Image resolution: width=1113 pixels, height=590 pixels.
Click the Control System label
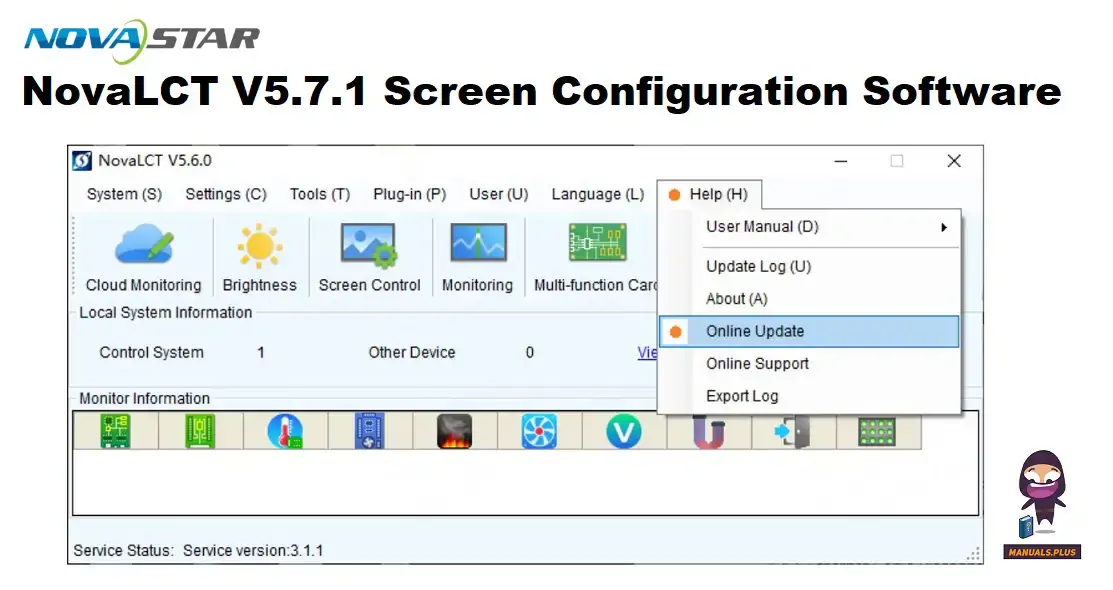[151, 352]
